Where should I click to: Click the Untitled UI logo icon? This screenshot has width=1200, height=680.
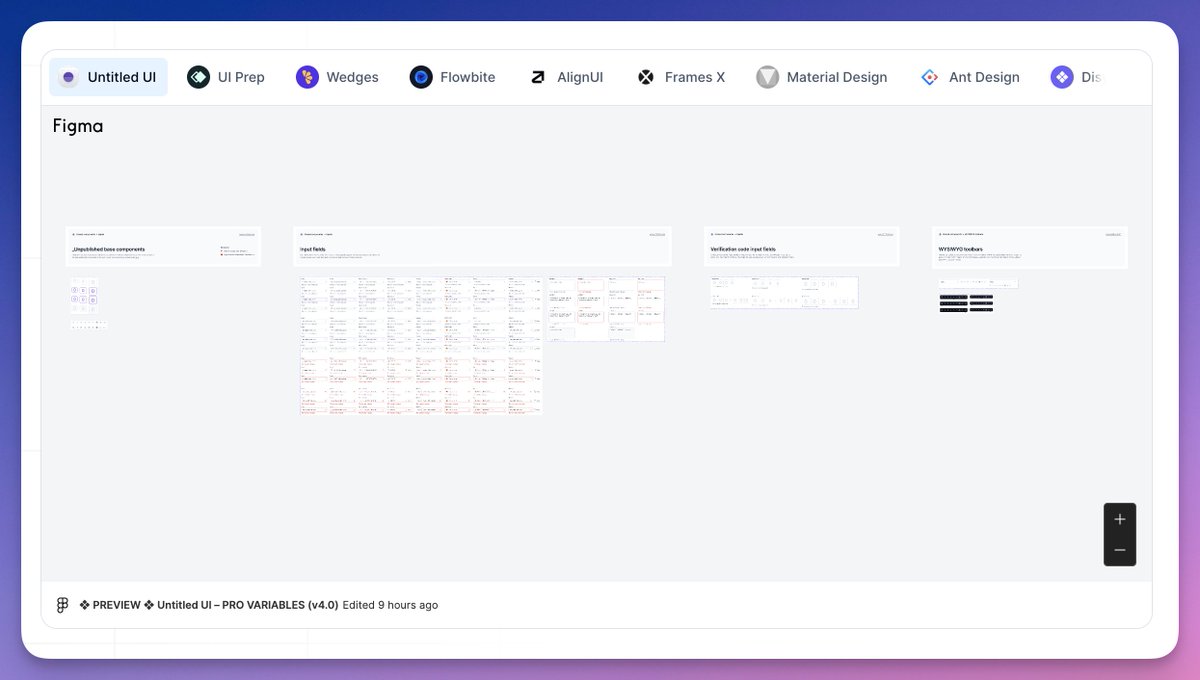pos(68,77)
